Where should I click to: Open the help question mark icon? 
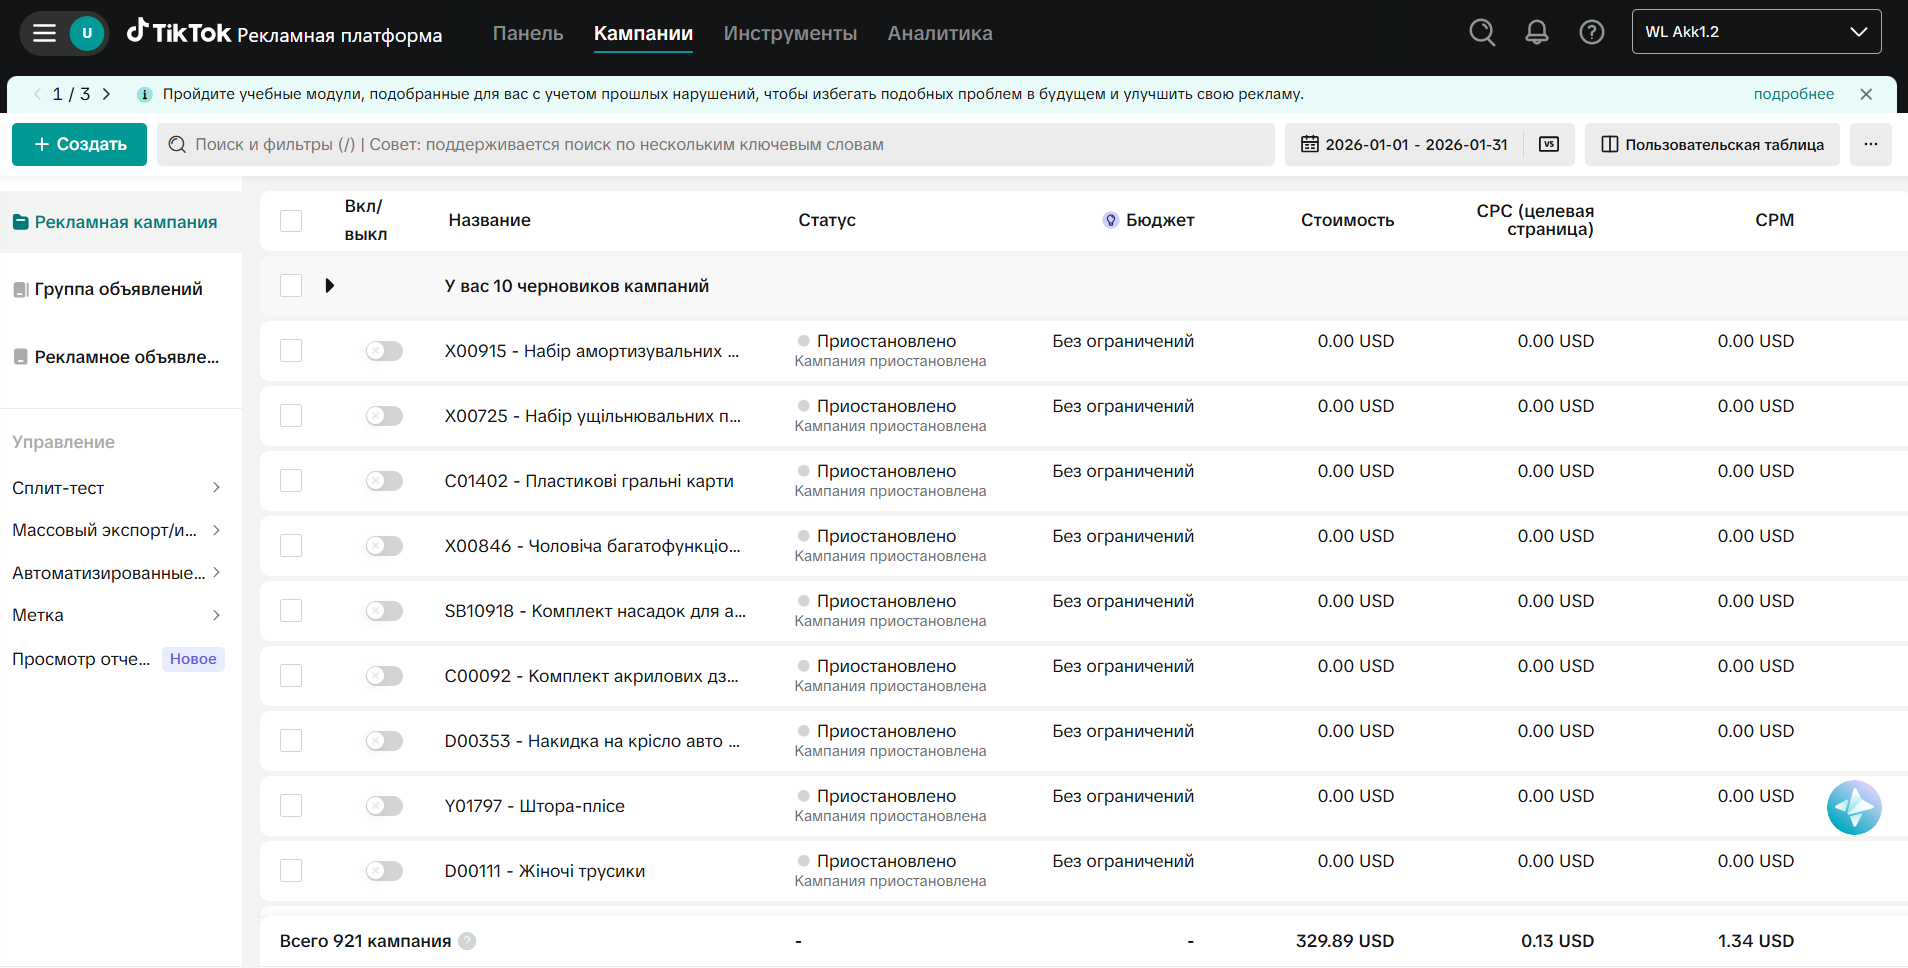point(1592,33)
